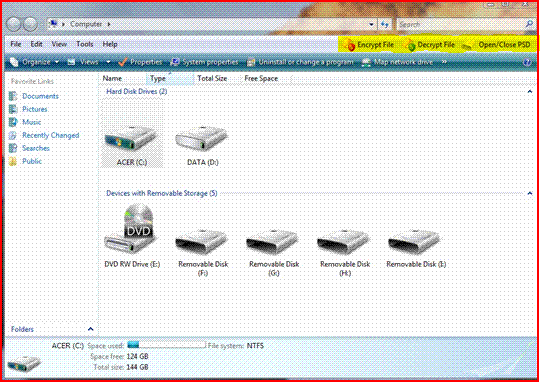
Task: Open the Organize dropdown
Action: click(34, 62)
